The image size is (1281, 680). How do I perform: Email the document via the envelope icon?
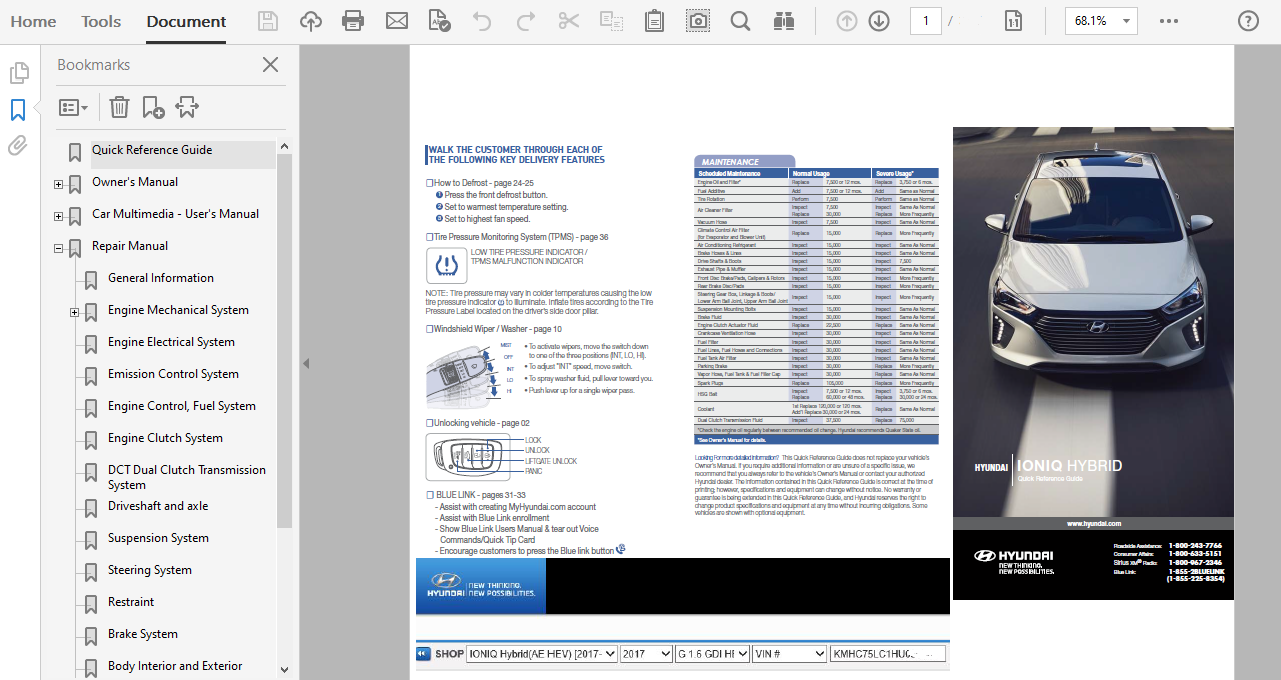396,19
